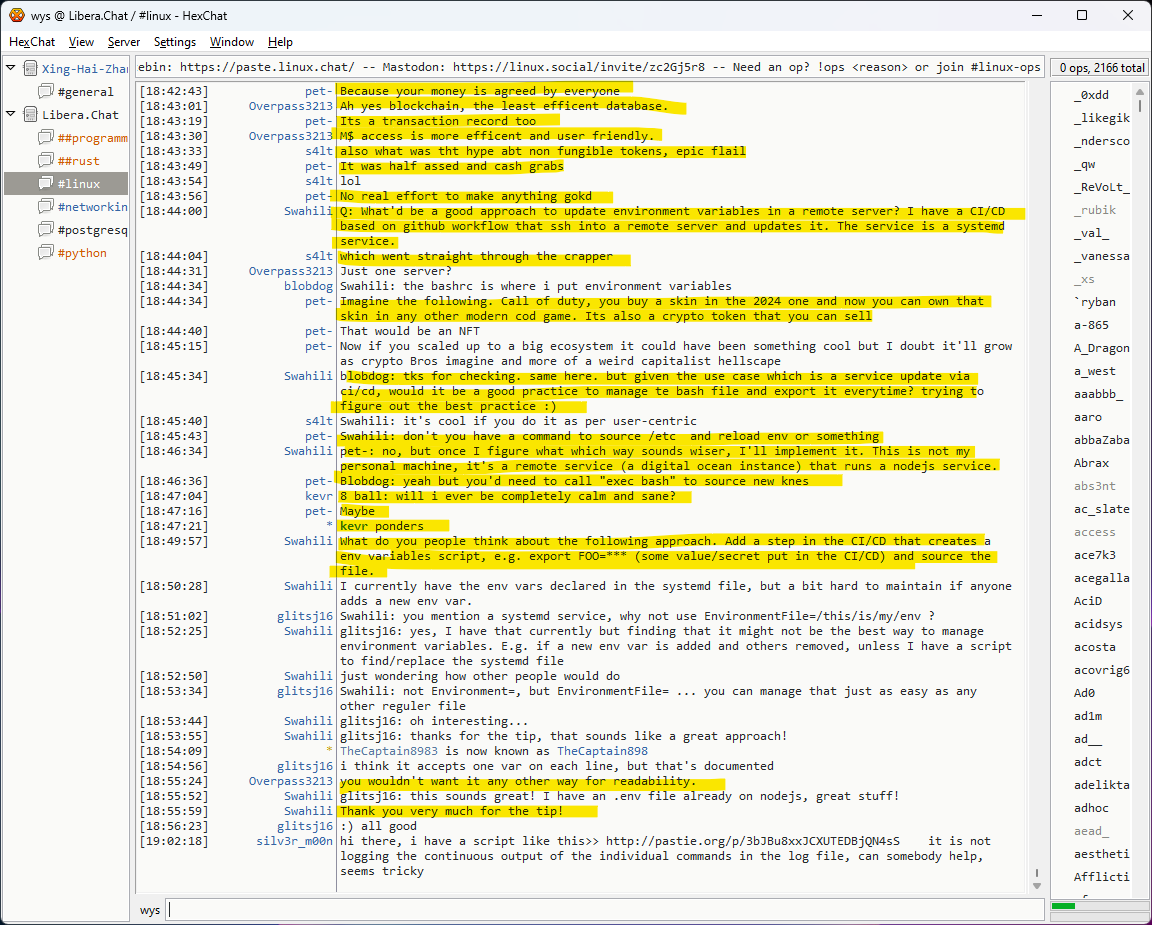Click the ##rust channel icon
1152x925 pixels.
pos(46,161)
